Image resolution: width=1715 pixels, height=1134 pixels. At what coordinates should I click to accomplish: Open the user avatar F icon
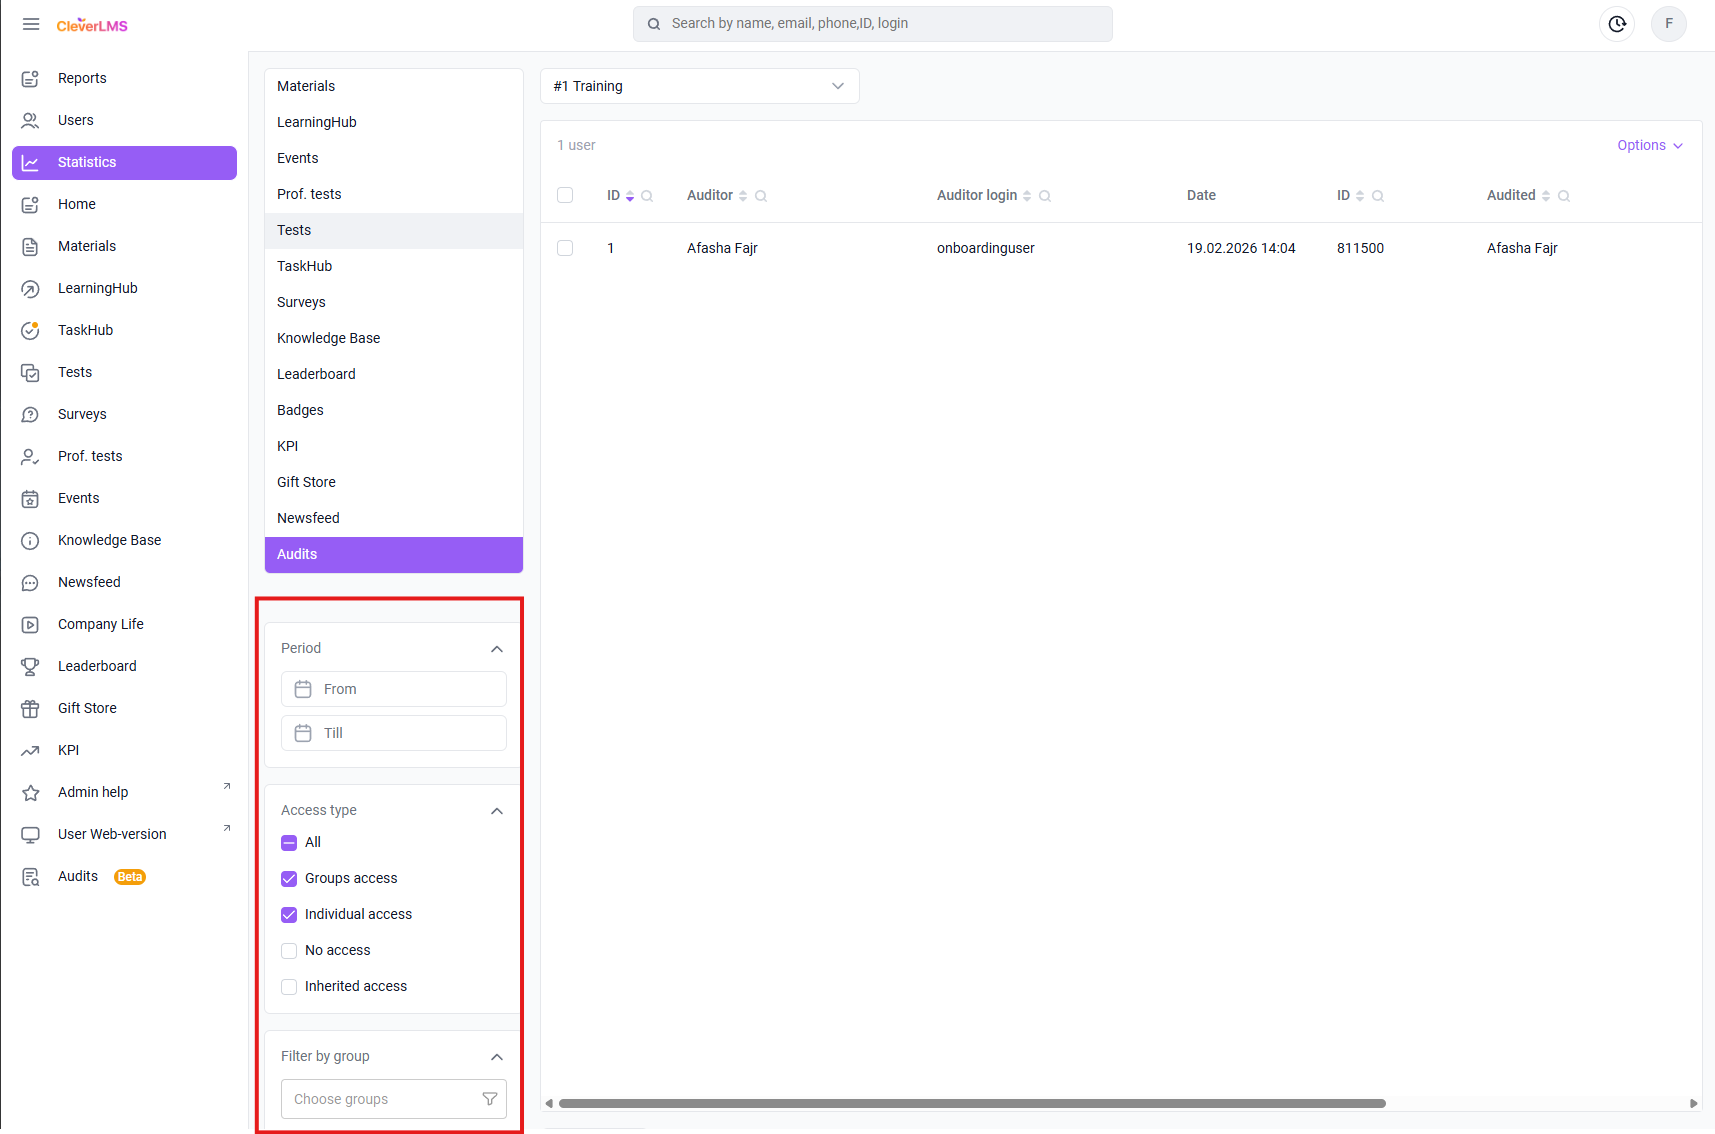1668,24
